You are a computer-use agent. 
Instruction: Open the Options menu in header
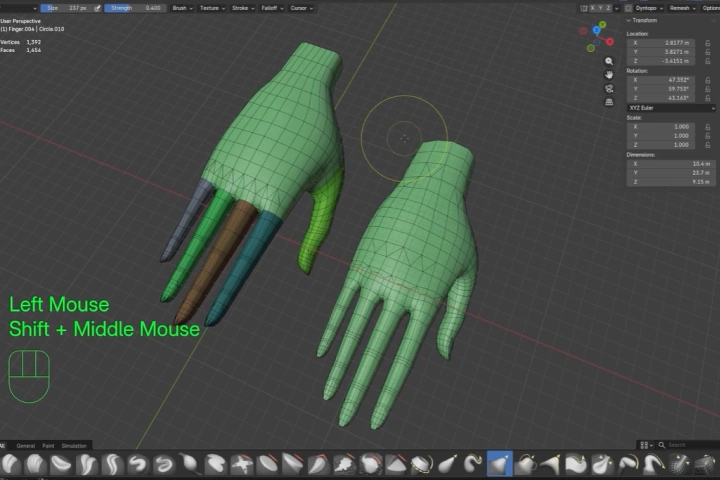click(710, 8)
